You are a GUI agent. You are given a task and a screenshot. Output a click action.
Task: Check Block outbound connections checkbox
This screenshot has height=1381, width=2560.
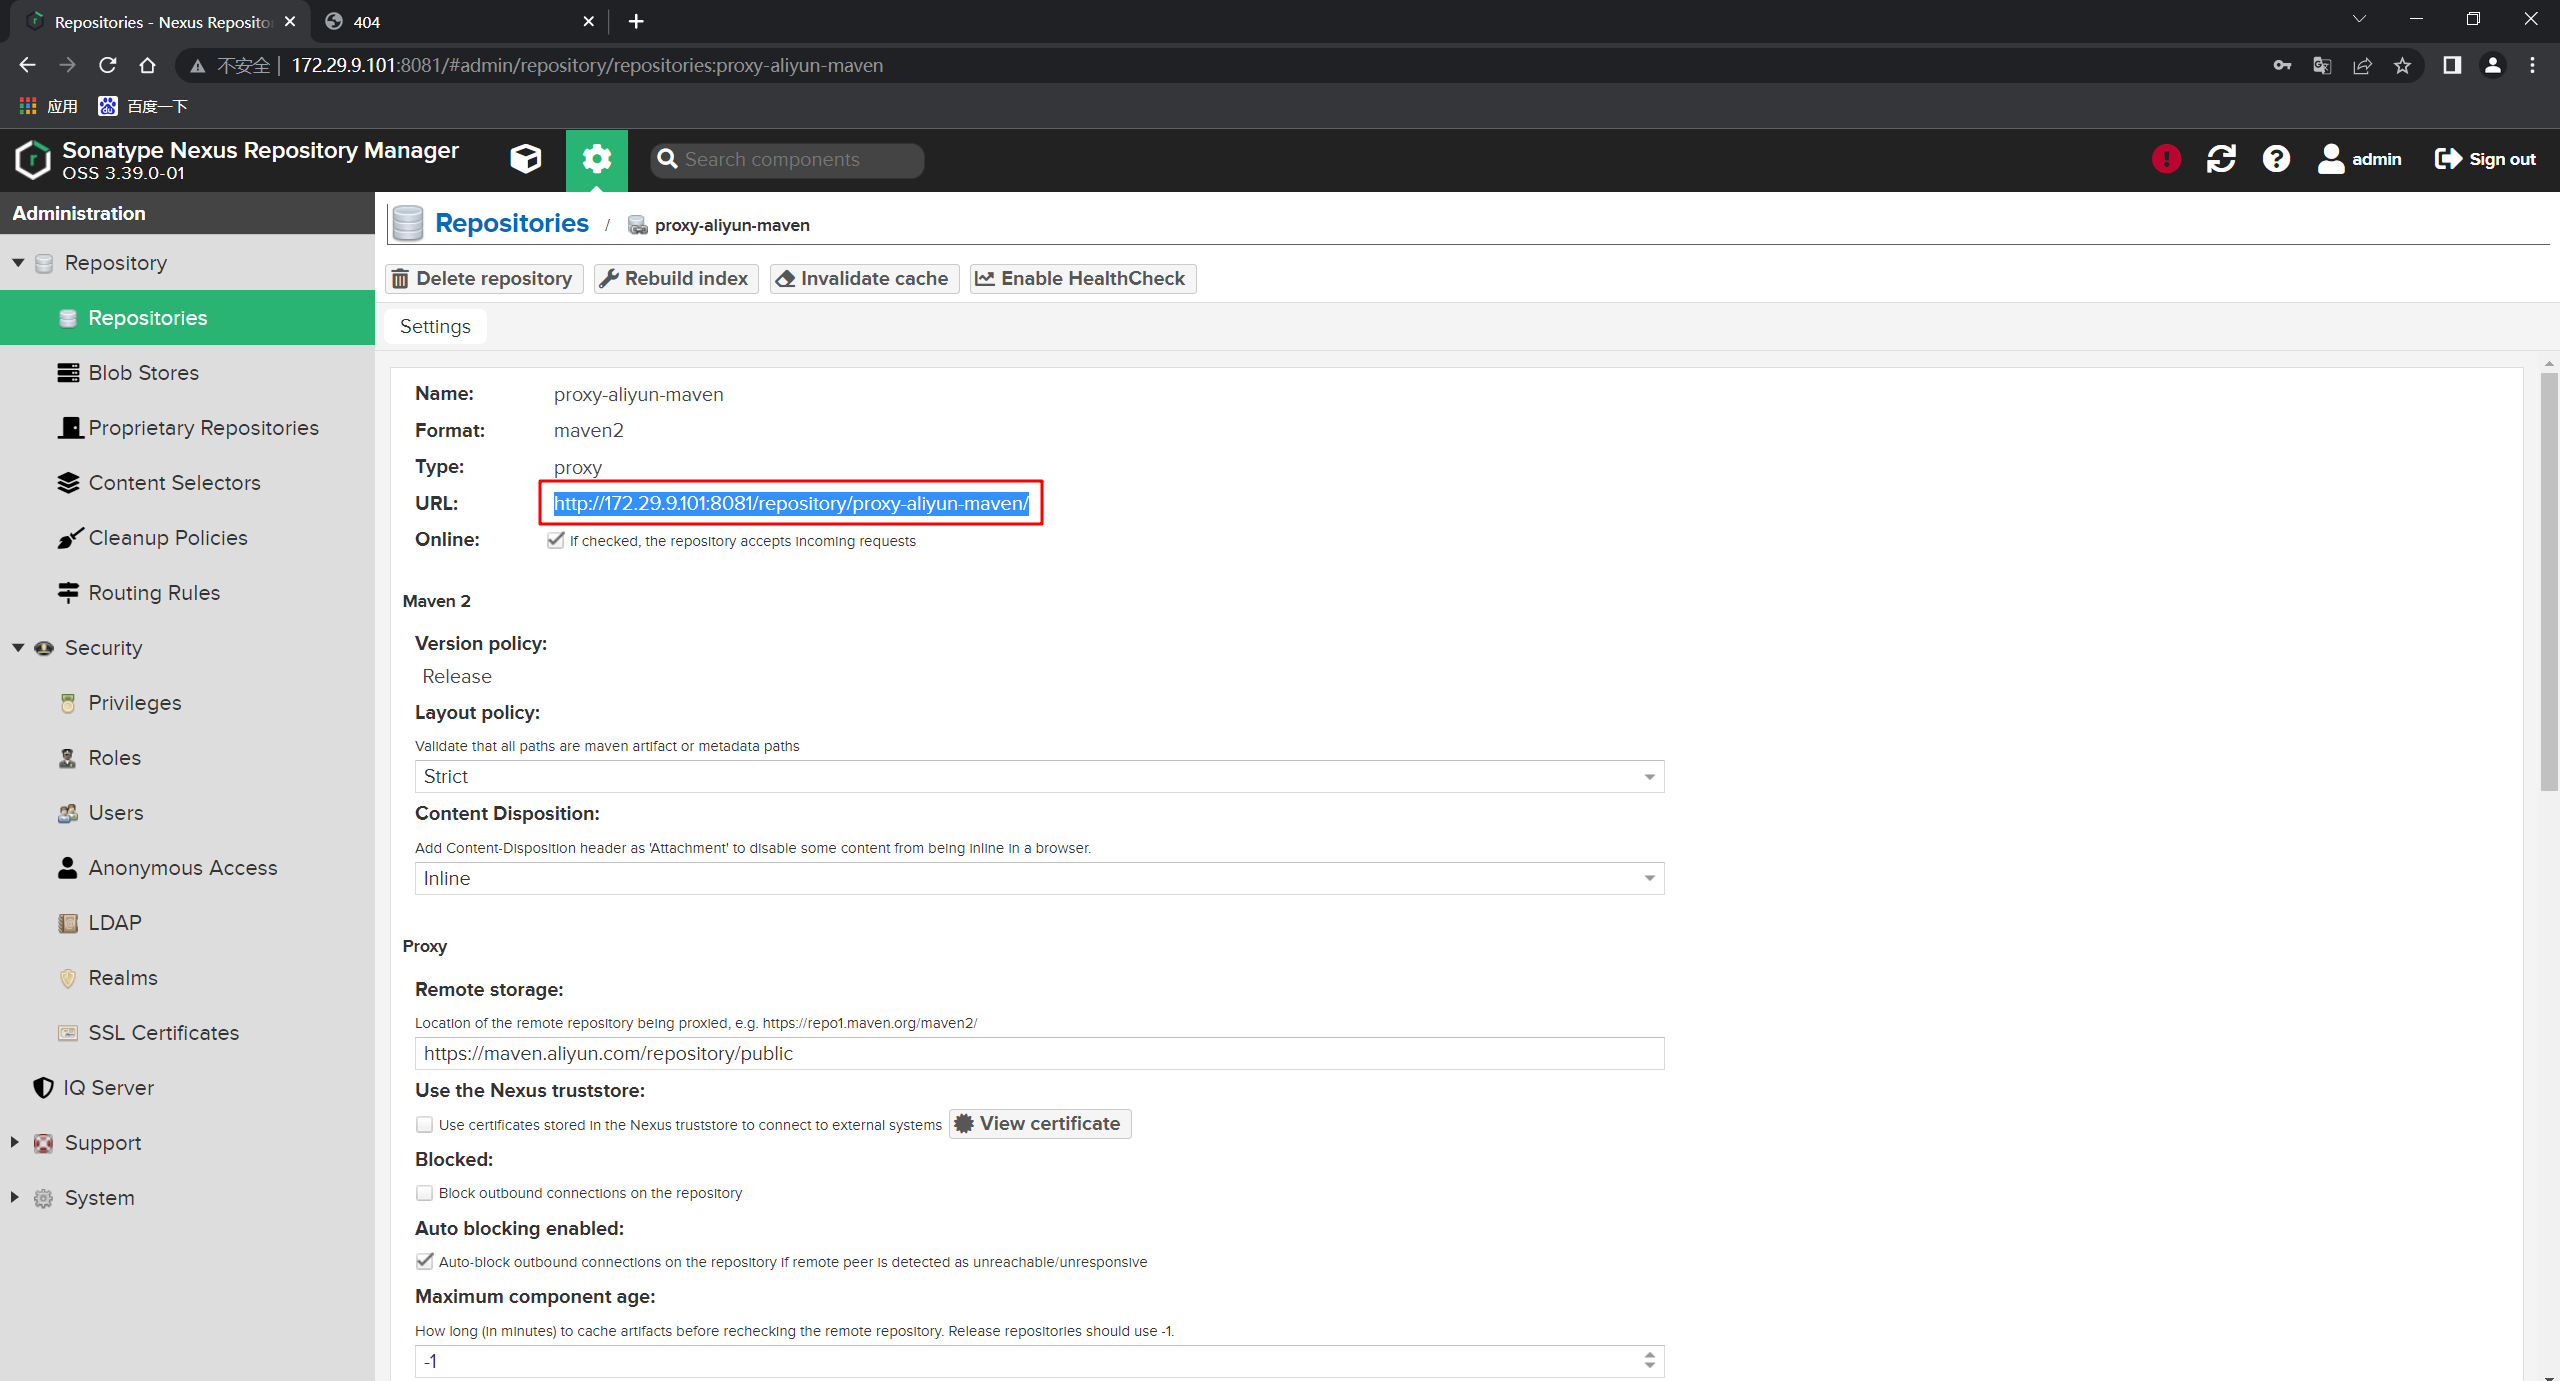(x=425, y=1193)
